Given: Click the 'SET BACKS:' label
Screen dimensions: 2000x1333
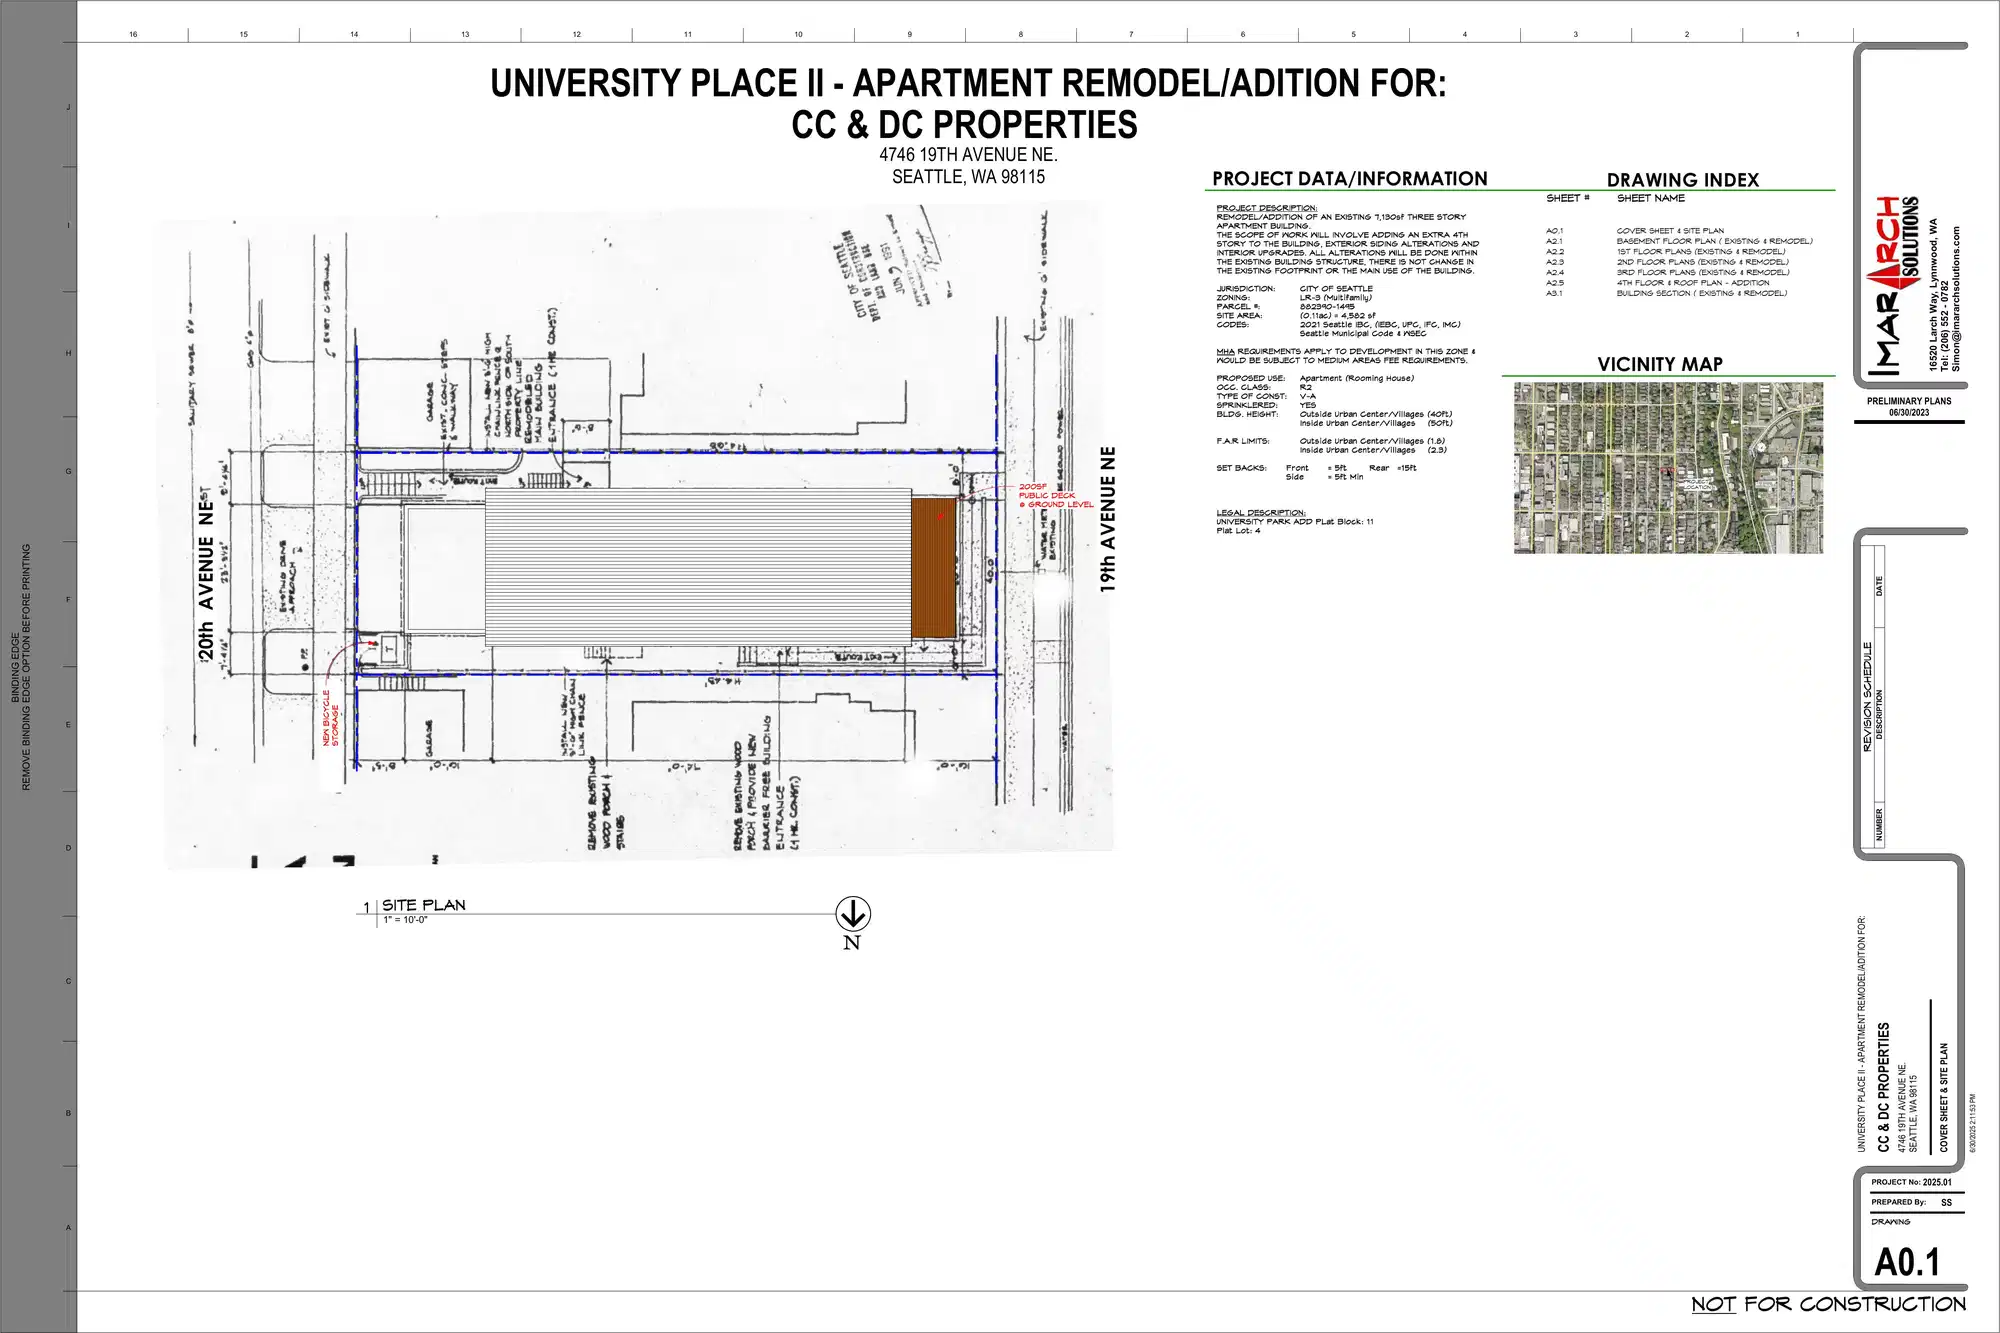Looking at the screenshot, I should click(1241, 468).
